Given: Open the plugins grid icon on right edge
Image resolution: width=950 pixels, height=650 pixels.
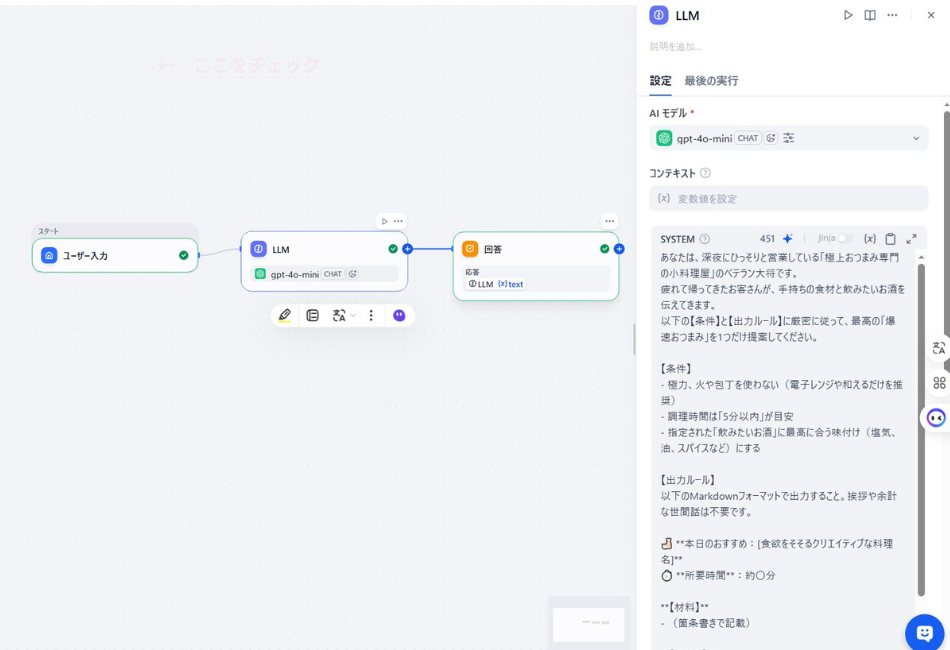Looking at the screenshot, I should [x=938, y=382].
